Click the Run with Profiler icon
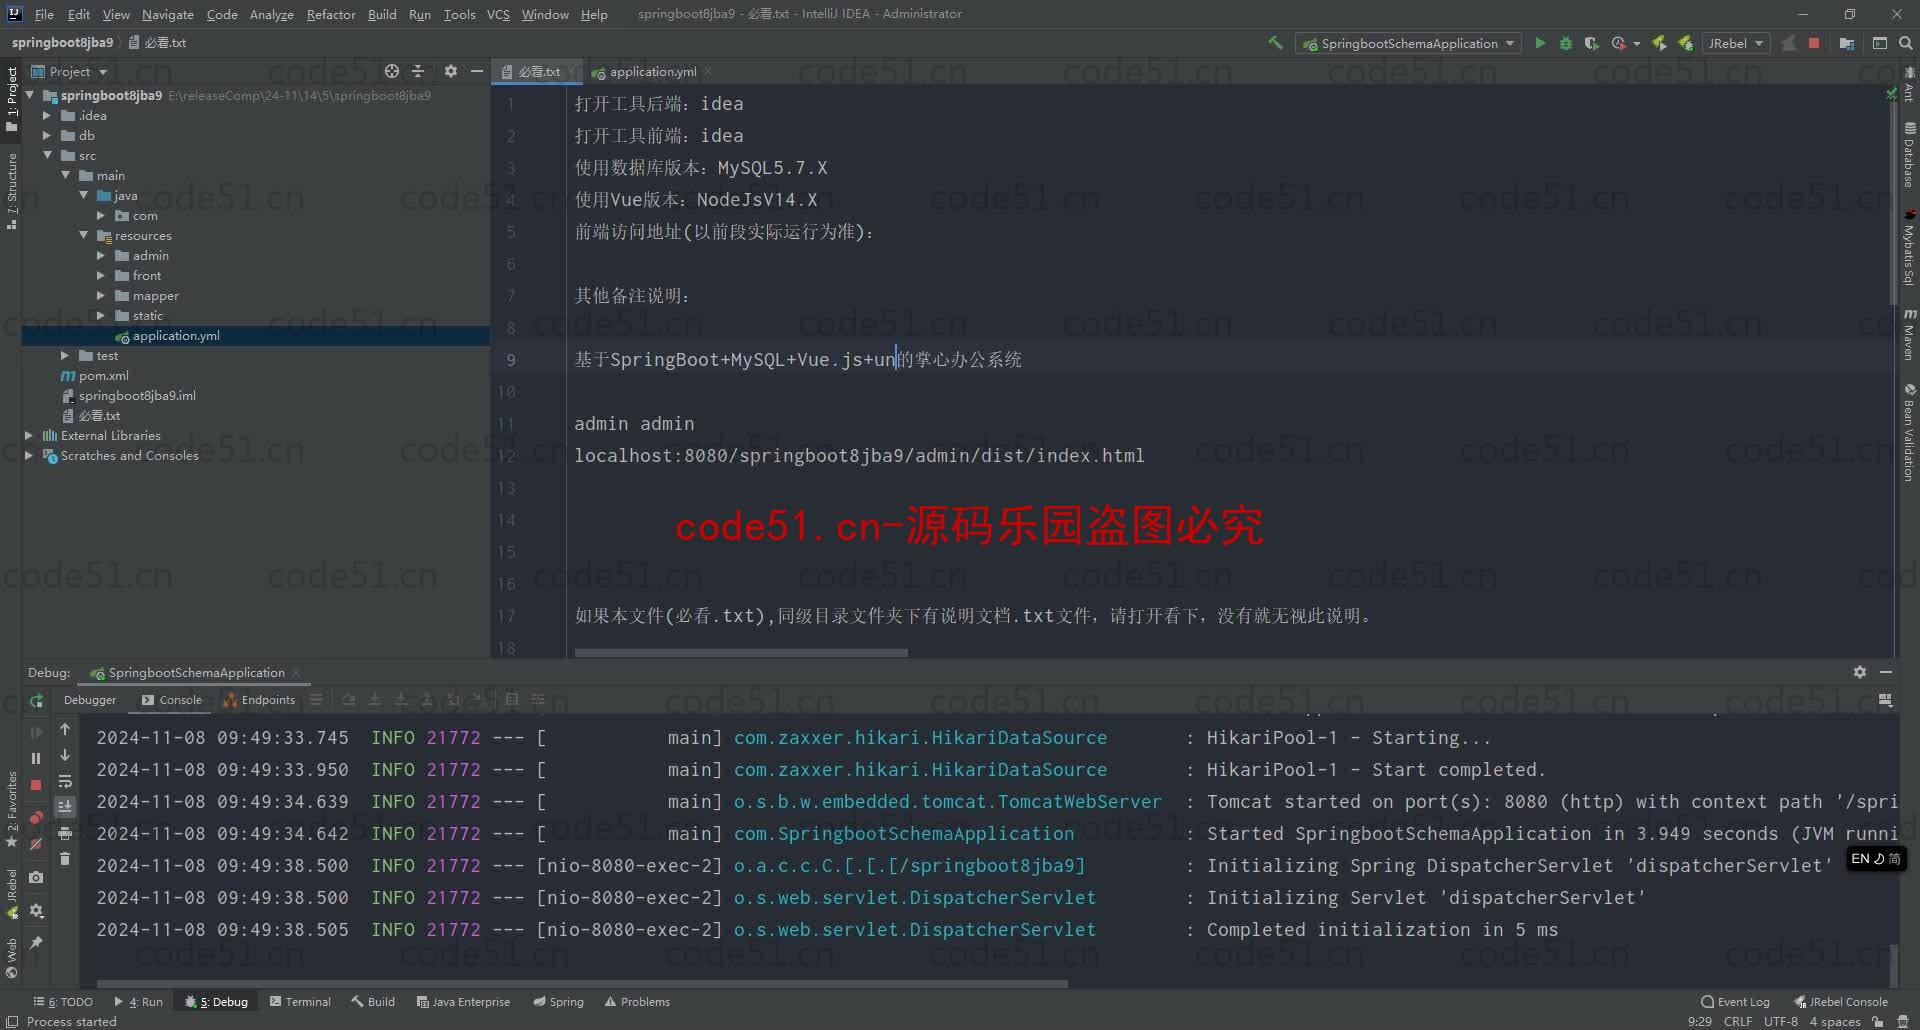This screenshot has height=1030, width=1920. click(x=1618, y=43)
